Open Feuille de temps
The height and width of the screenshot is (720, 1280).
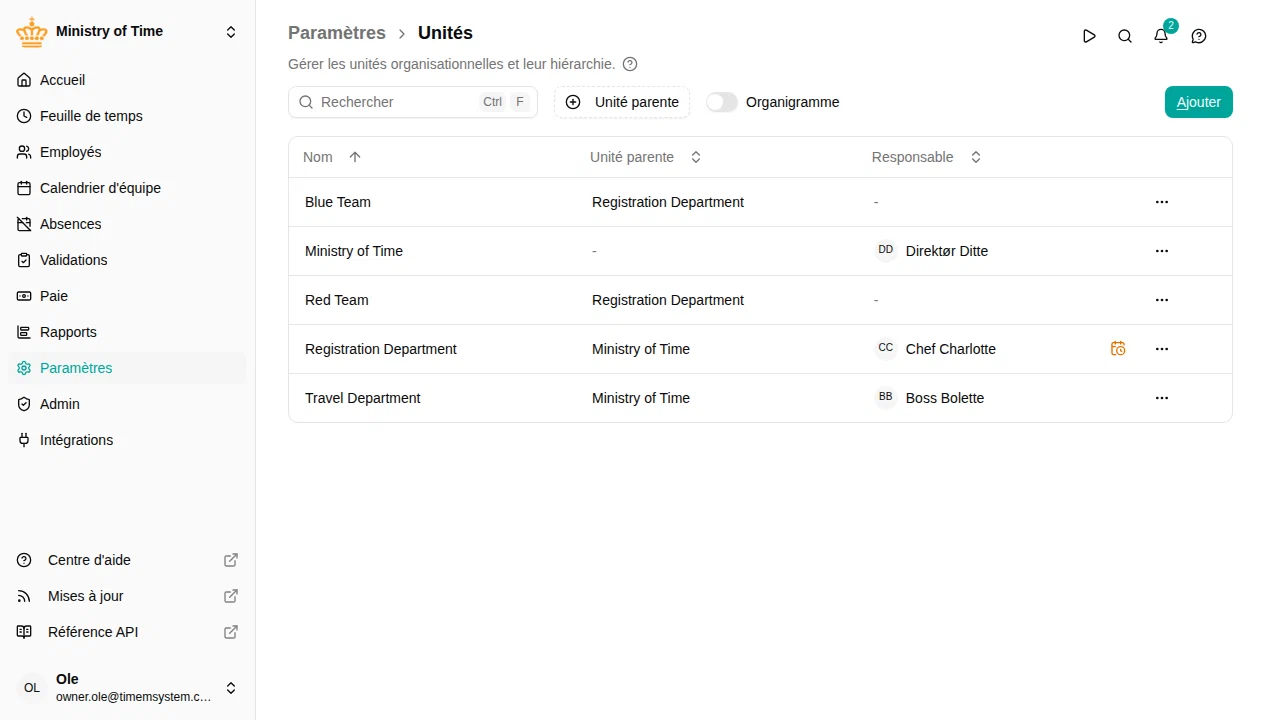[127, 116]
